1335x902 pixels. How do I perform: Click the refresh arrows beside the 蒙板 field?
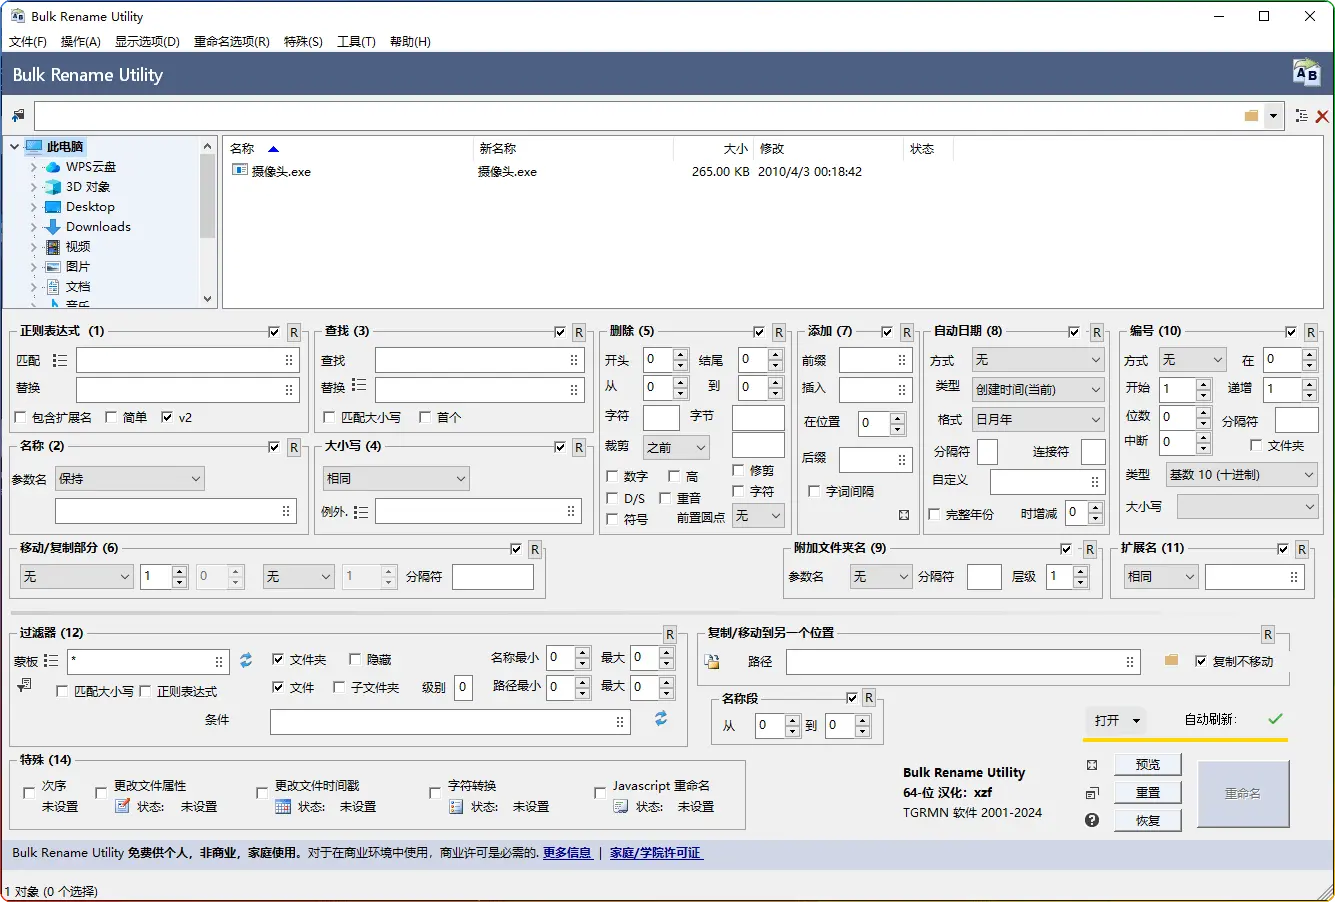246,660
